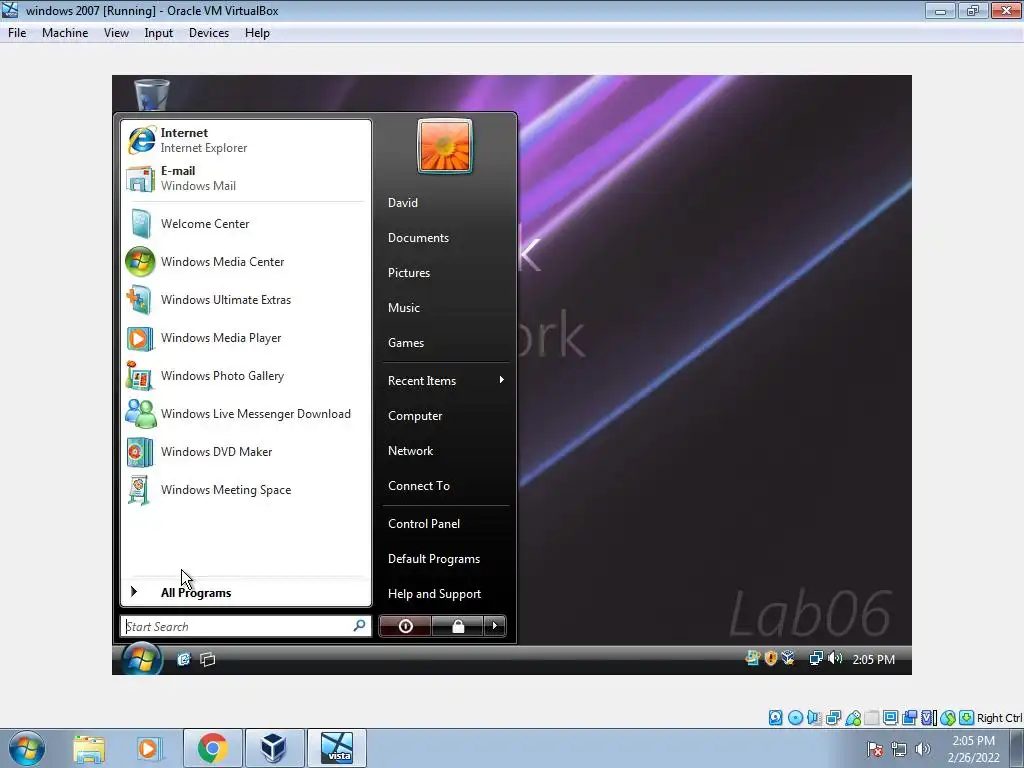Click the Vista tray volume icon
Screen dimensions: 1024x768
click(835, 658)
